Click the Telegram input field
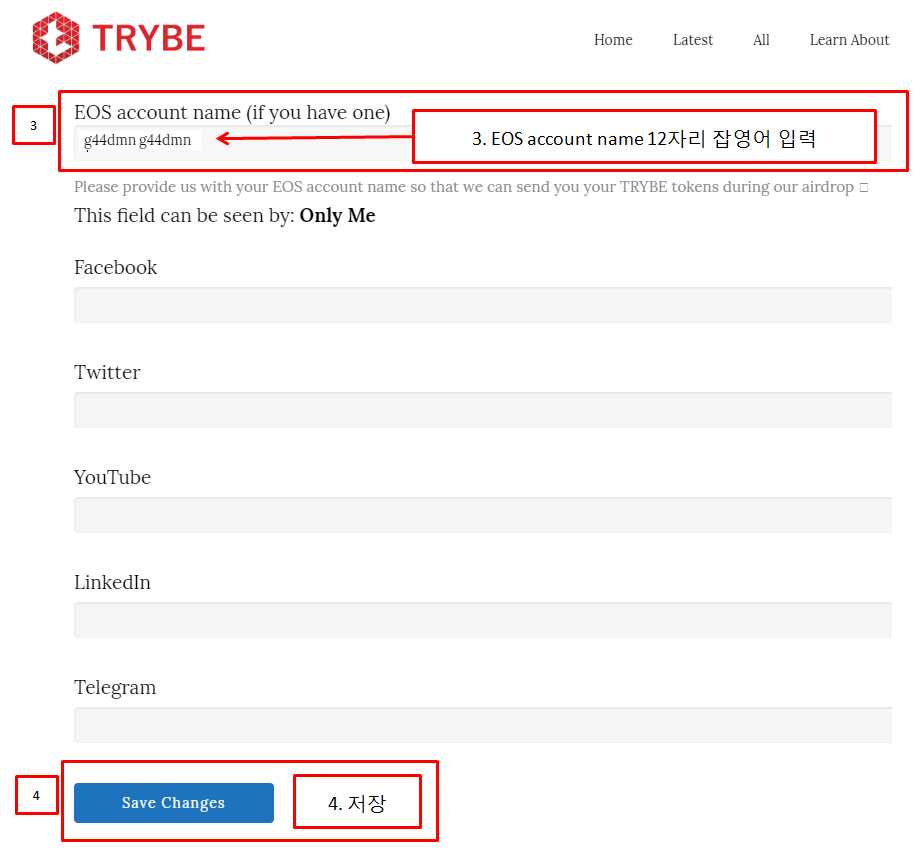 (x=483, y=725)
